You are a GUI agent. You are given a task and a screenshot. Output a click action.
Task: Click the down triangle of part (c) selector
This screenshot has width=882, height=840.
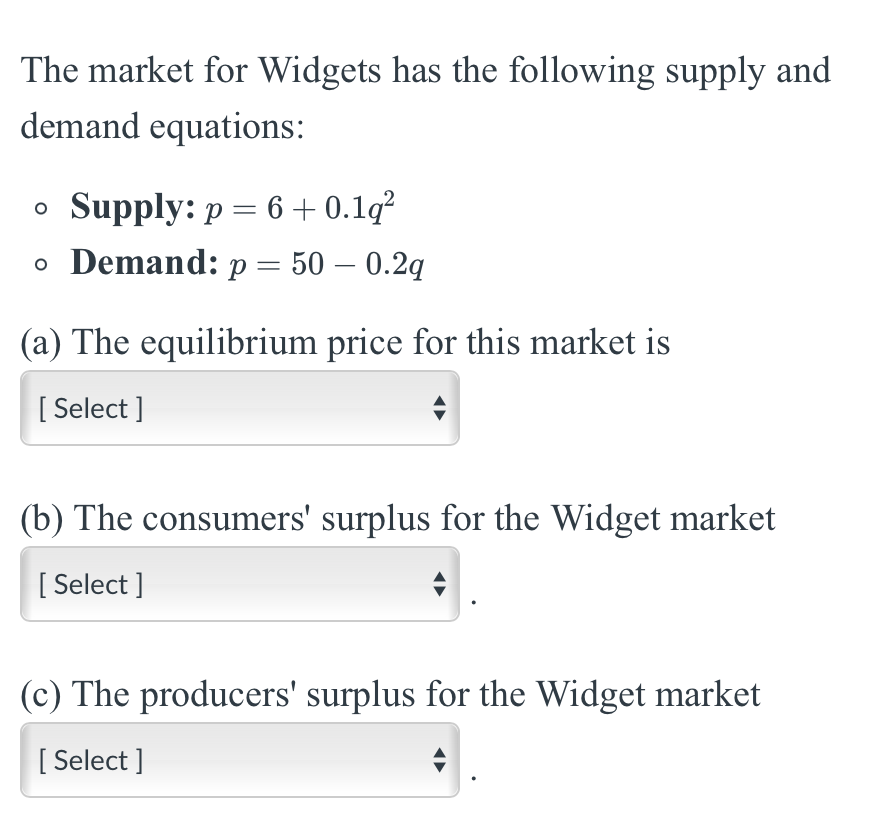(438, 765)
